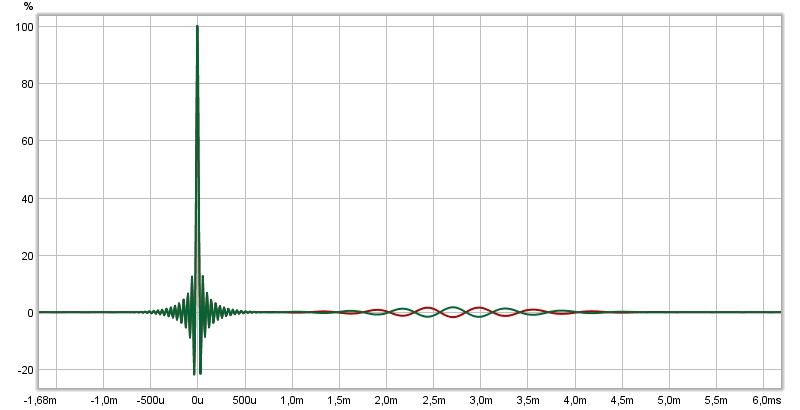Click the 6,0ms time label
This screenshot has width=800, height=410.
[766, 401]
